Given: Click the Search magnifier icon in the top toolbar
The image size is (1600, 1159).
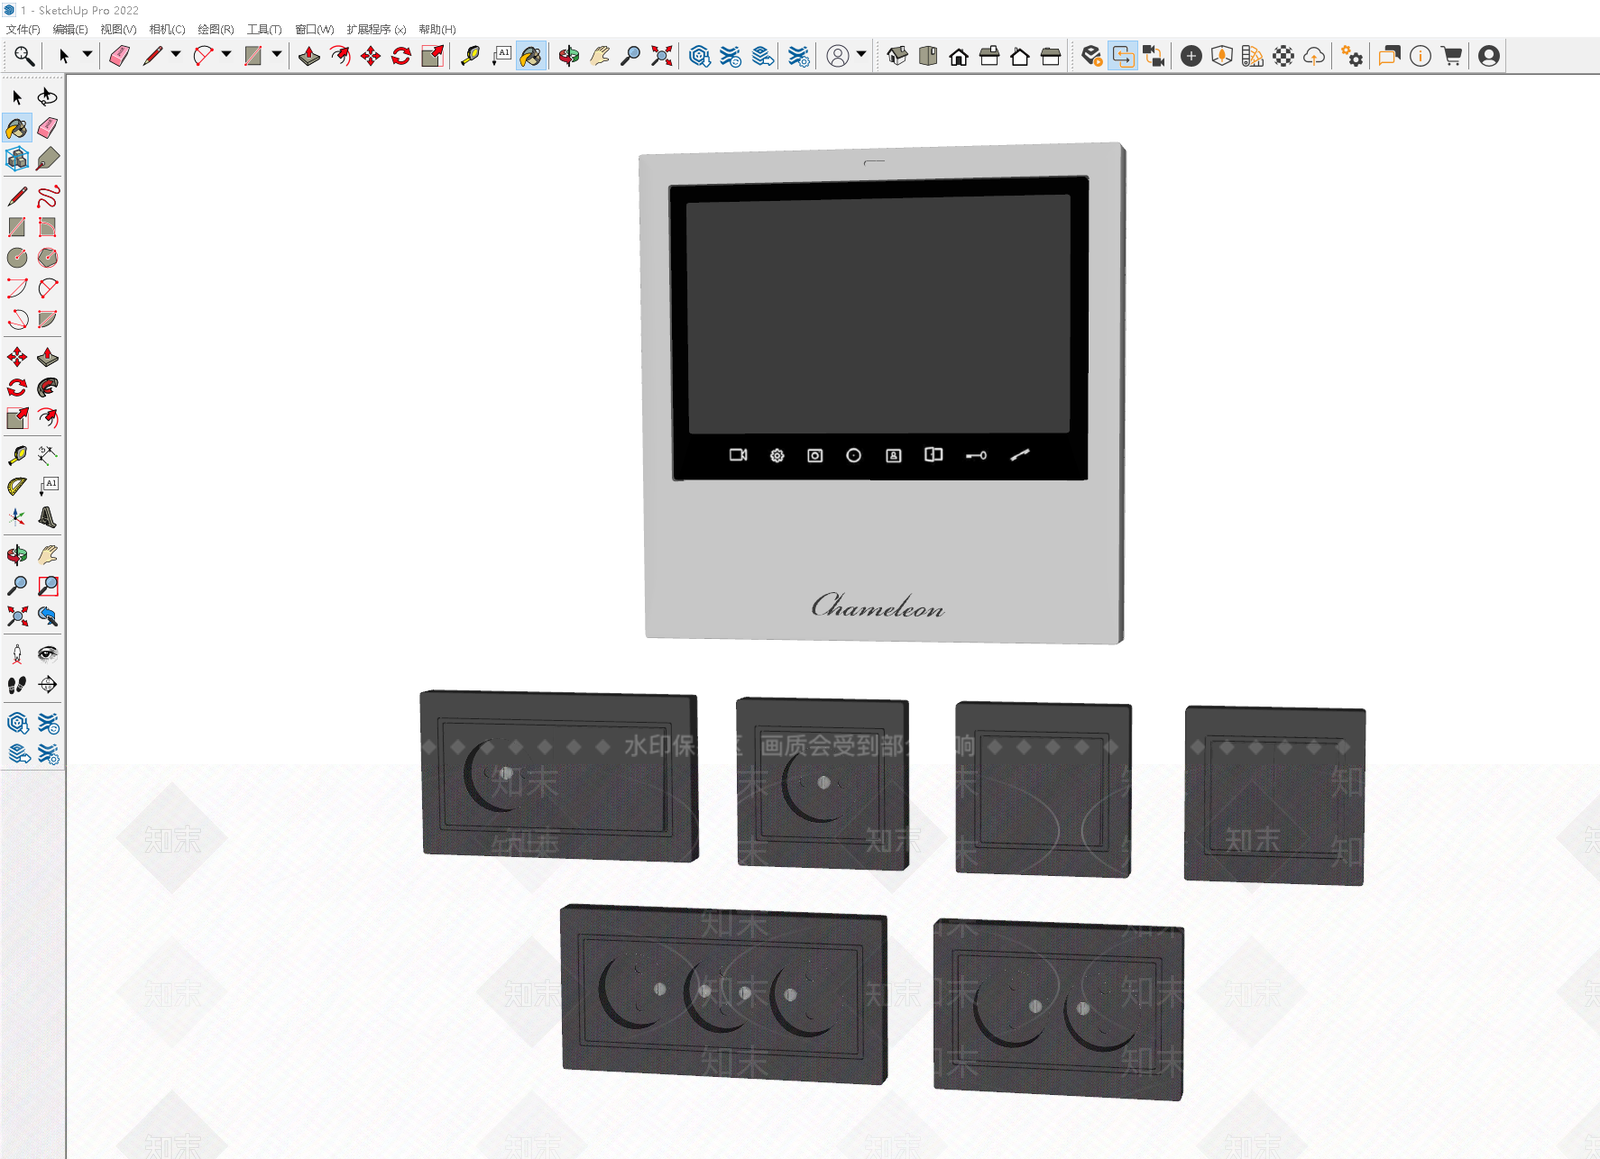Looking at the screenshot, I should point(24,56).
